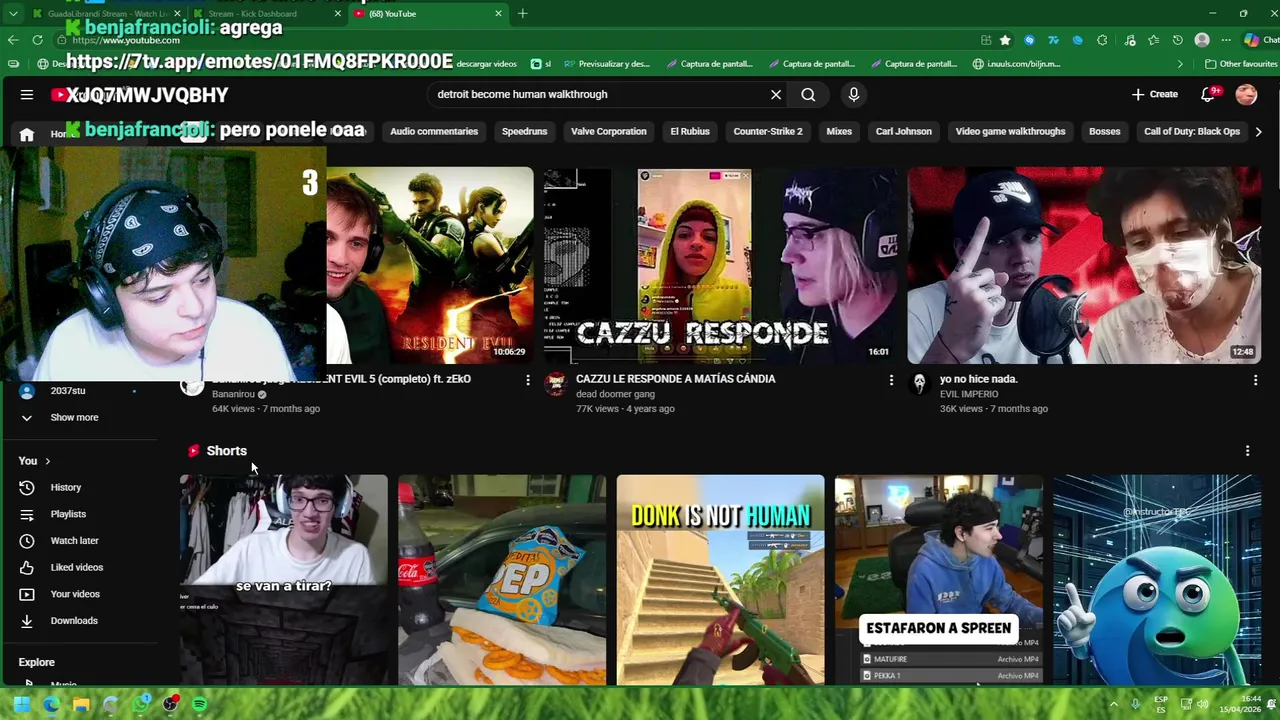1280x720 pixels.
Task: Select the 'Audio commentaries' chip
Action: (434, 131)
